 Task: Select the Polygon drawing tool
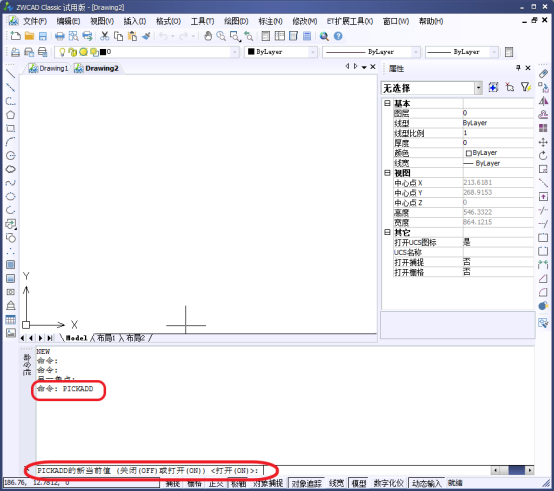tap(10, 115)
